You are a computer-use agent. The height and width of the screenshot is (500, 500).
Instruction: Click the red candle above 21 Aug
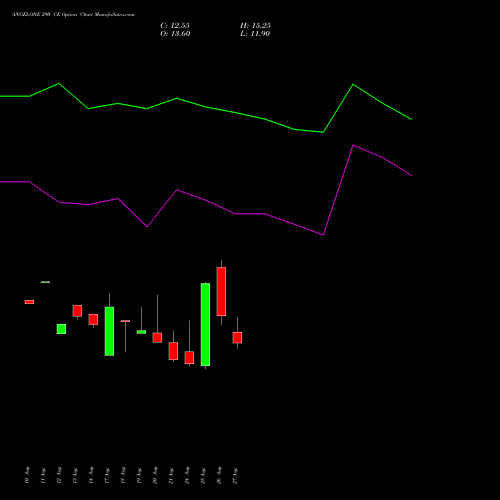click(173, 351)
